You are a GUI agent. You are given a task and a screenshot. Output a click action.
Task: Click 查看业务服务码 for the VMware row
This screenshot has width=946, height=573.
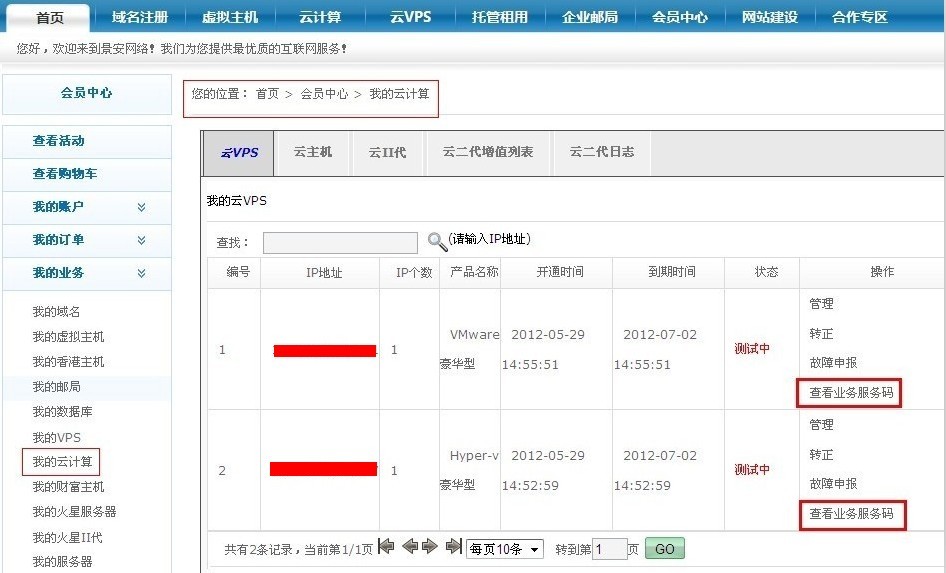(x=851, y=393)
